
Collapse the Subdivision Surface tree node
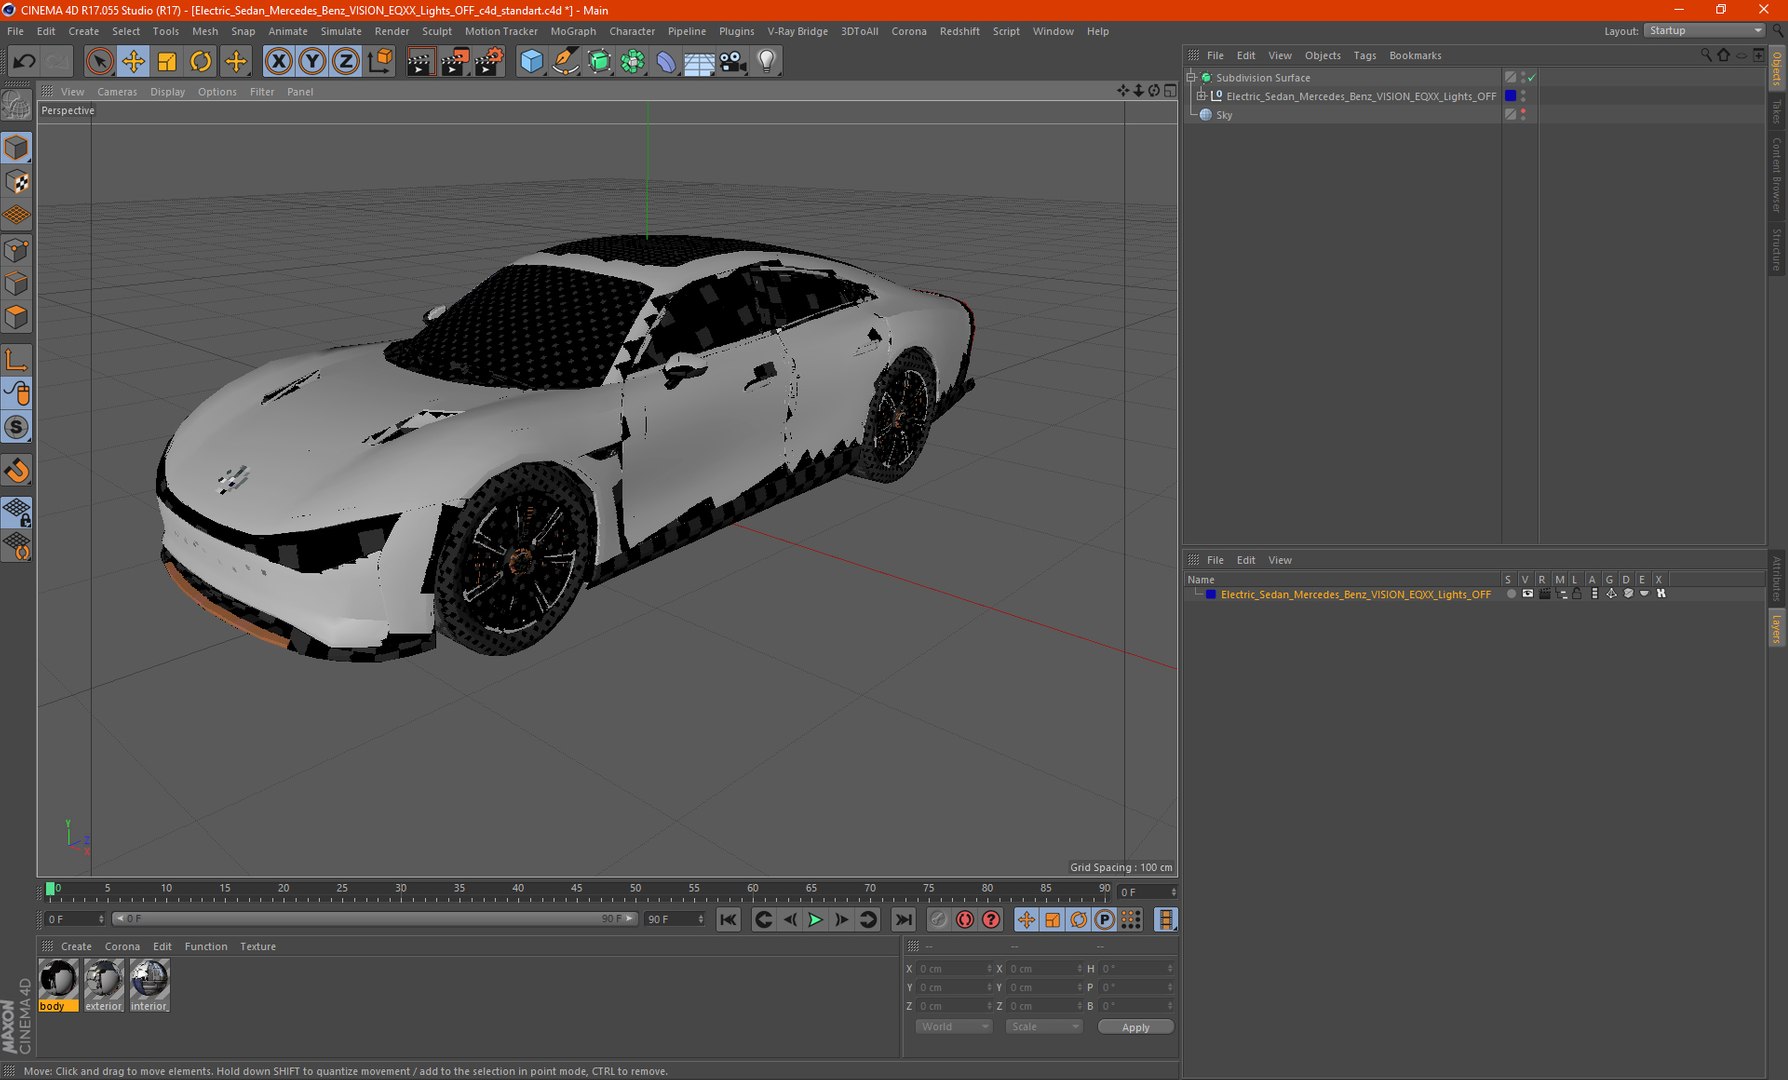tap(1191, 77)
